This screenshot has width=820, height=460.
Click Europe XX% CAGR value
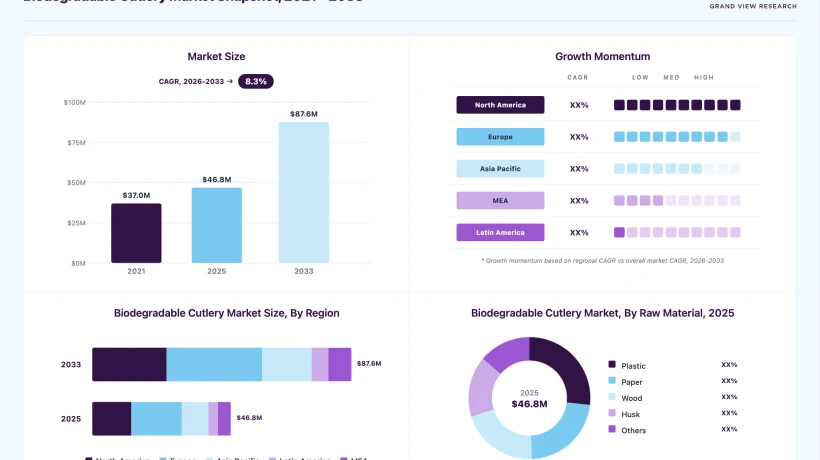point(579,137)
